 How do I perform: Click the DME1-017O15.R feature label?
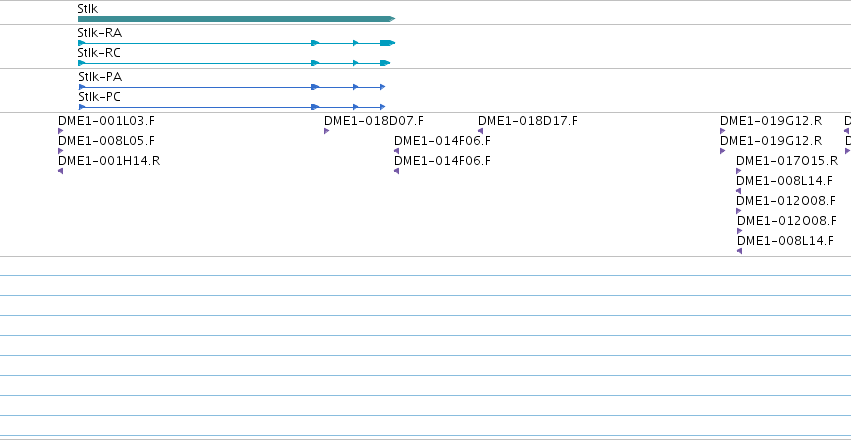(787, 161)
